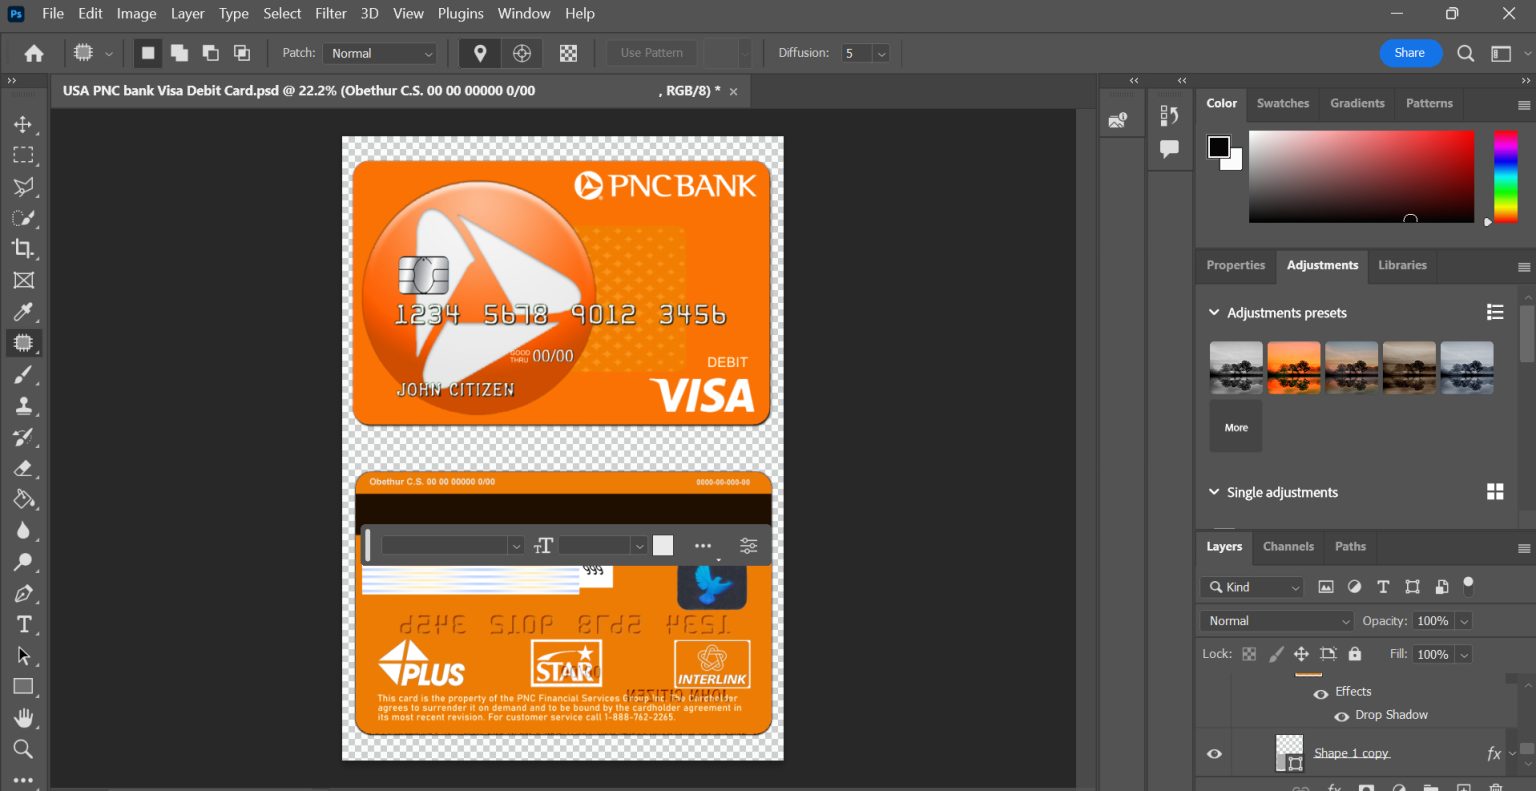Select the Eraser tool
The image size is (1536, 791).
[23, 468]
